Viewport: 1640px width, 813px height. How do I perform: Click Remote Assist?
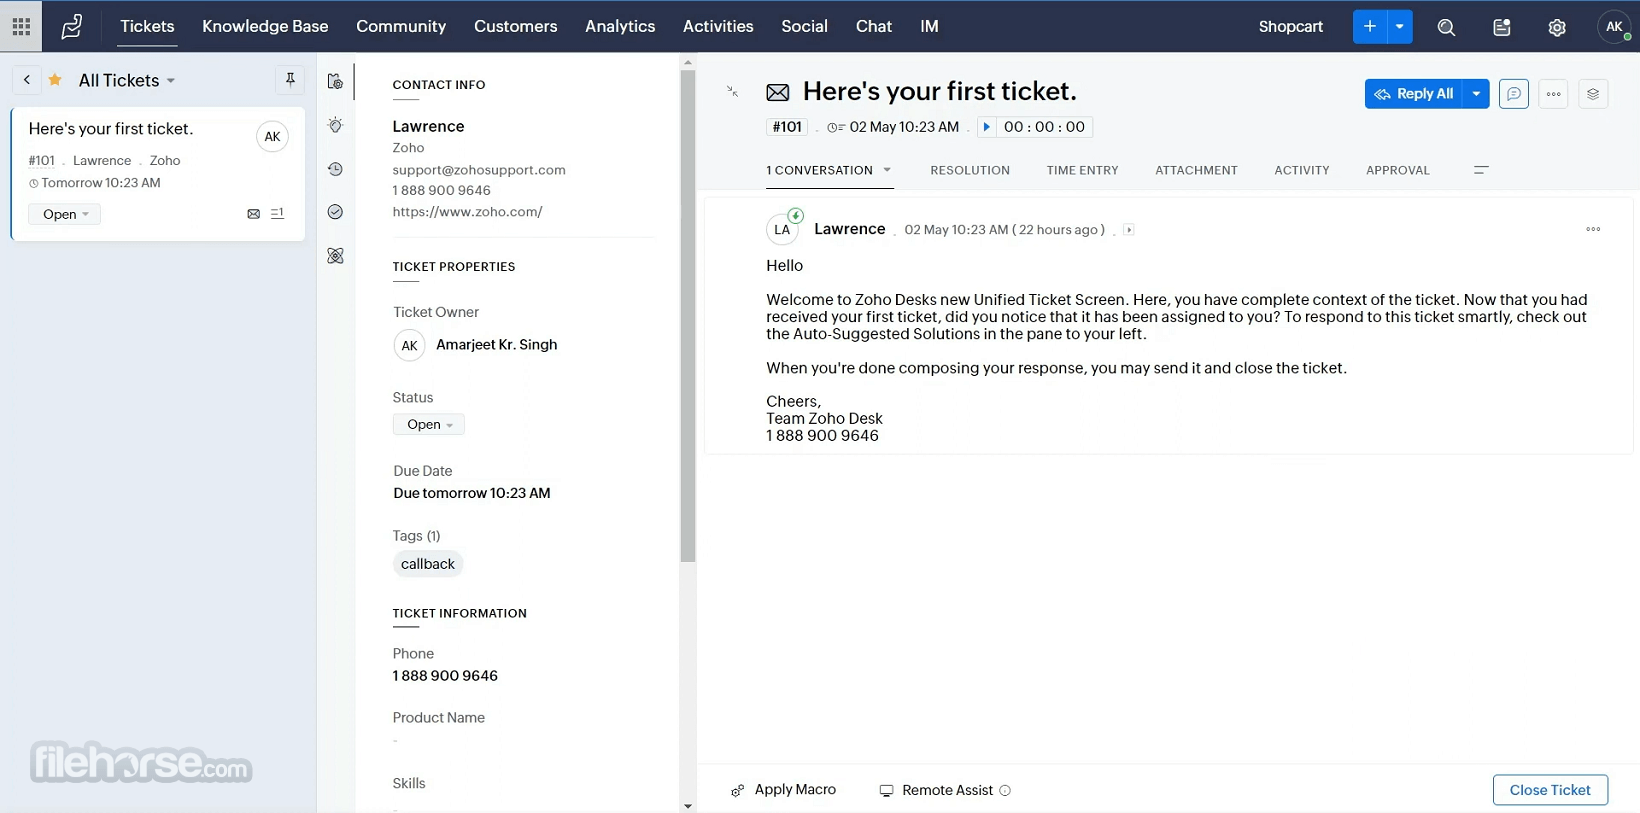(936, 790)
